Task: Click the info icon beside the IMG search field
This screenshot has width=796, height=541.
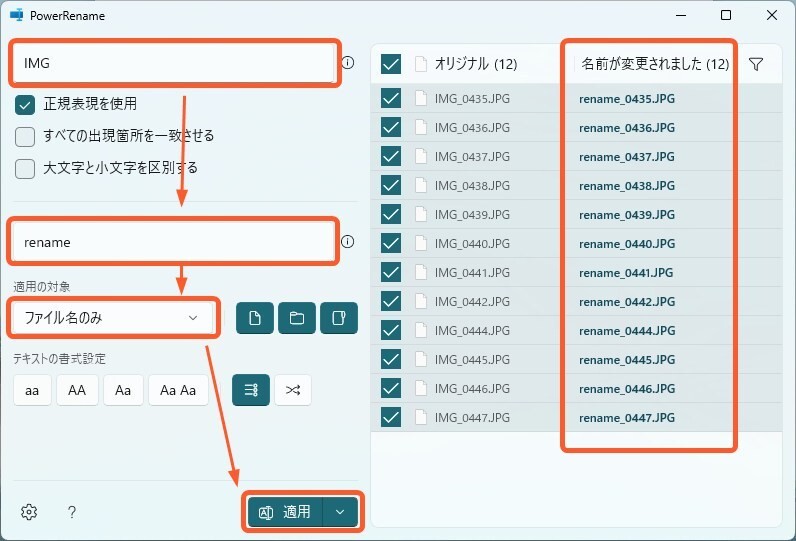Action: 348,62
